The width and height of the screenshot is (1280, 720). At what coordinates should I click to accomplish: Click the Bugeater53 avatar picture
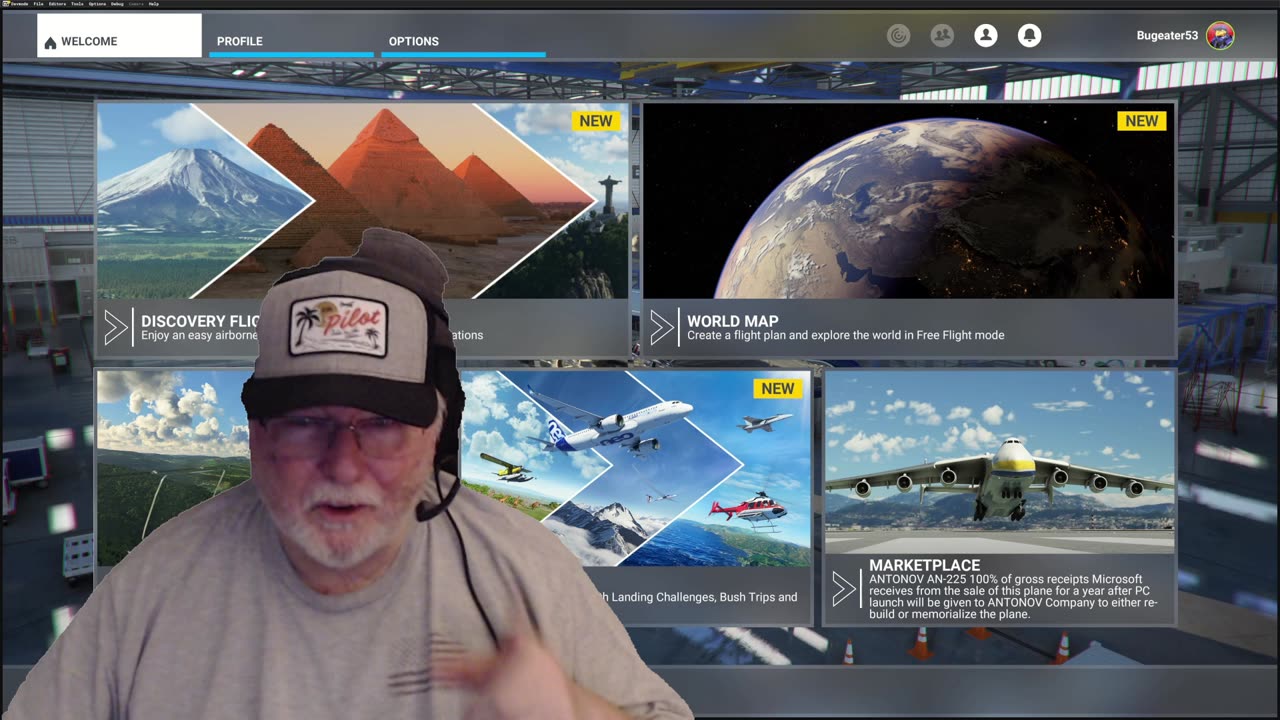pos(1220,36)
